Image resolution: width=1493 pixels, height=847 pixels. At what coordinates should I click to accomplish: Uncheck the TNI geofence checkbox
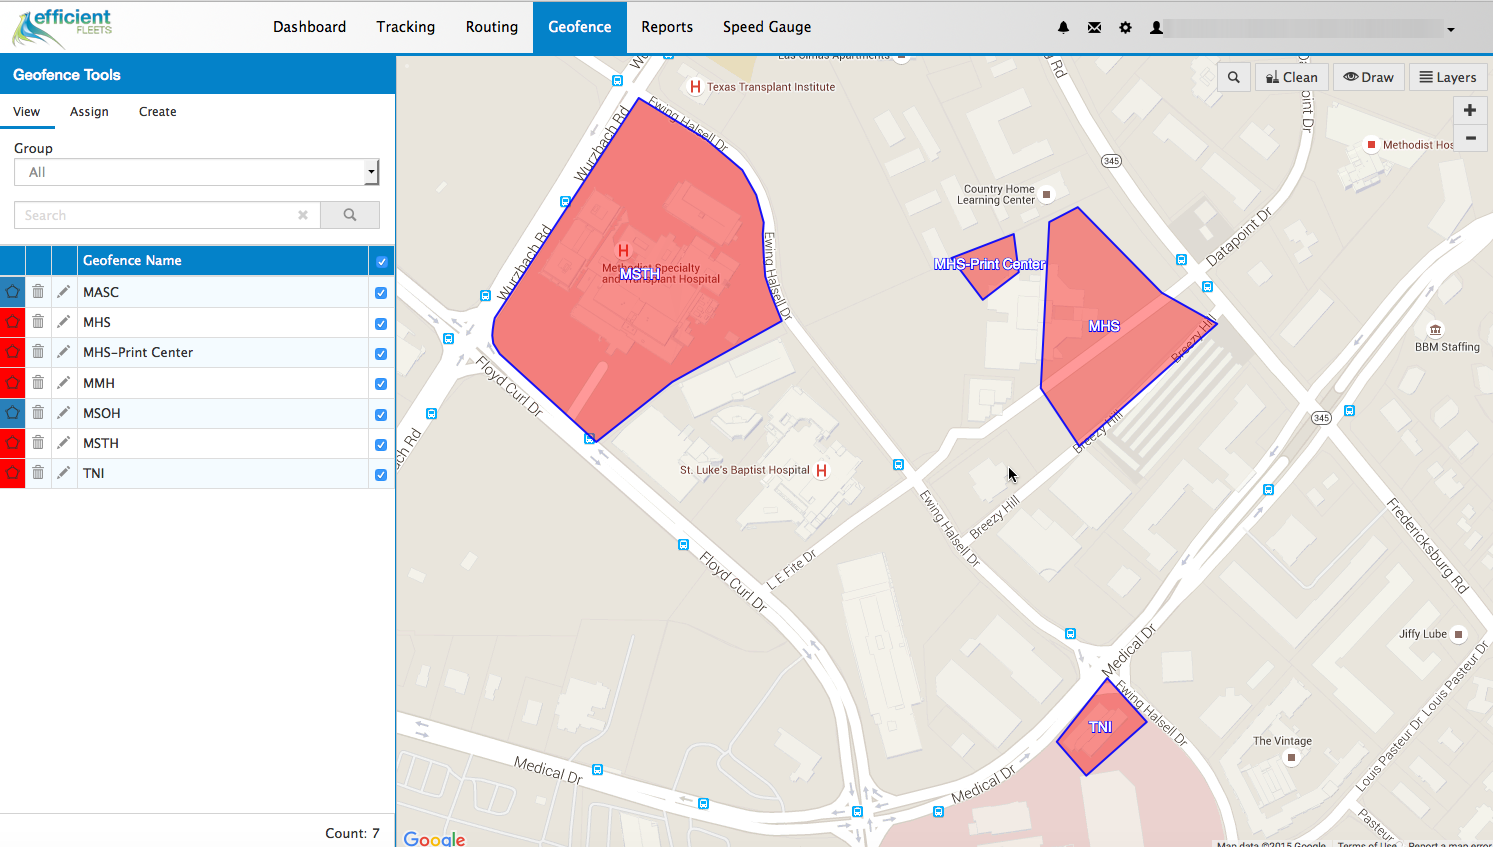[x=381, y=475]
